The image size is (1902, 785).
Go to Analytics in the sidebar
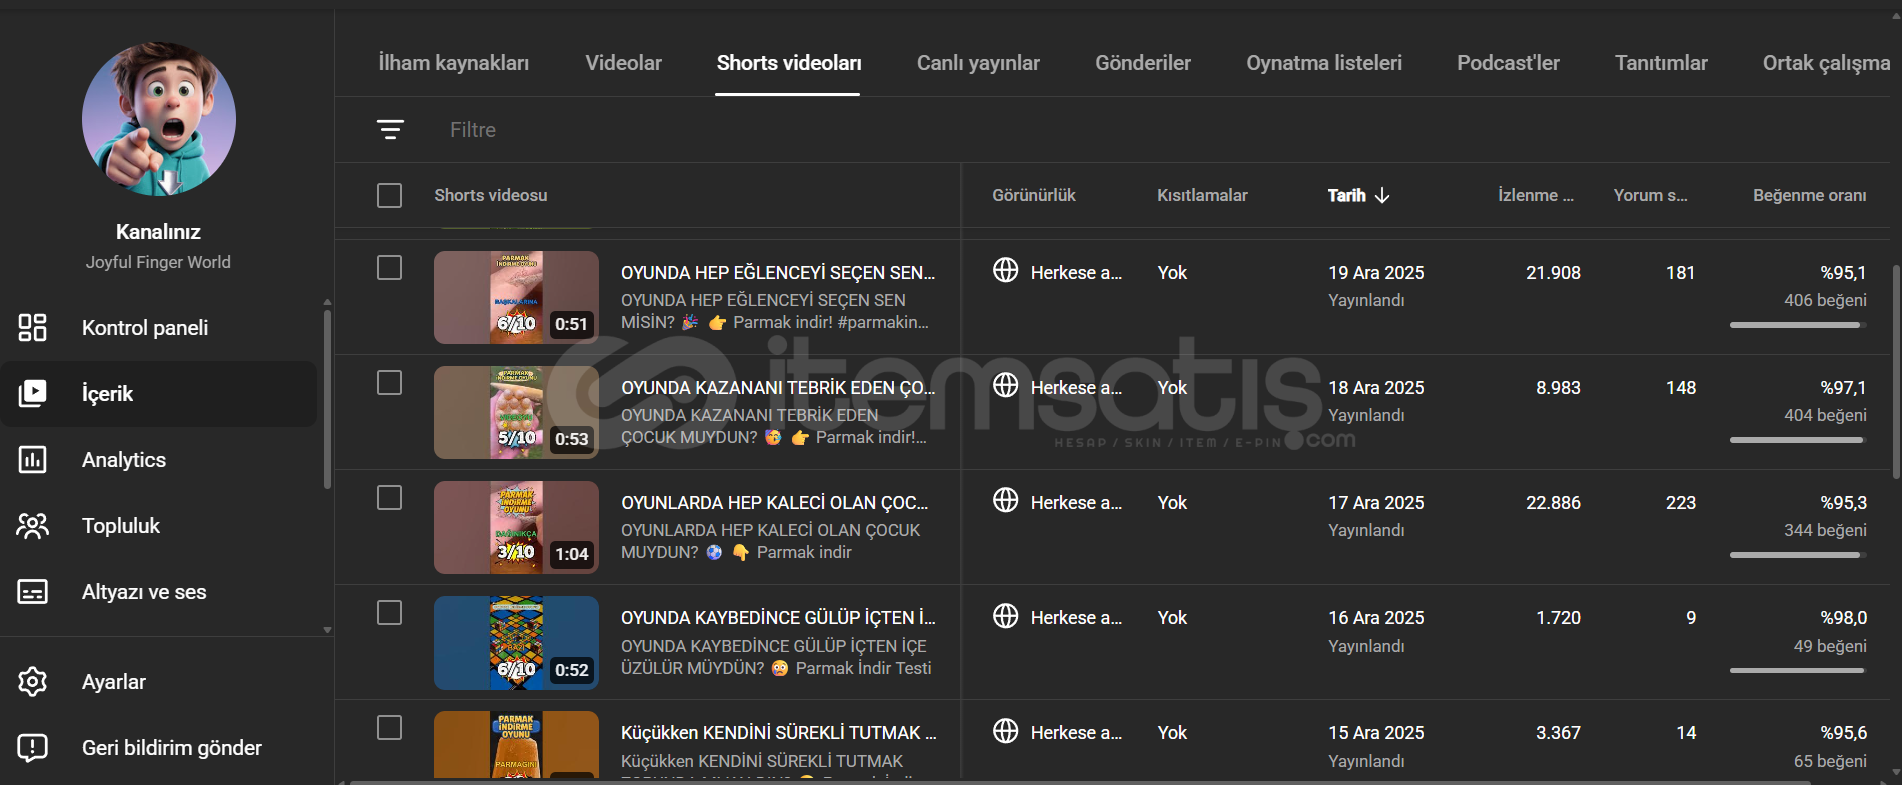tap(159, 459)
